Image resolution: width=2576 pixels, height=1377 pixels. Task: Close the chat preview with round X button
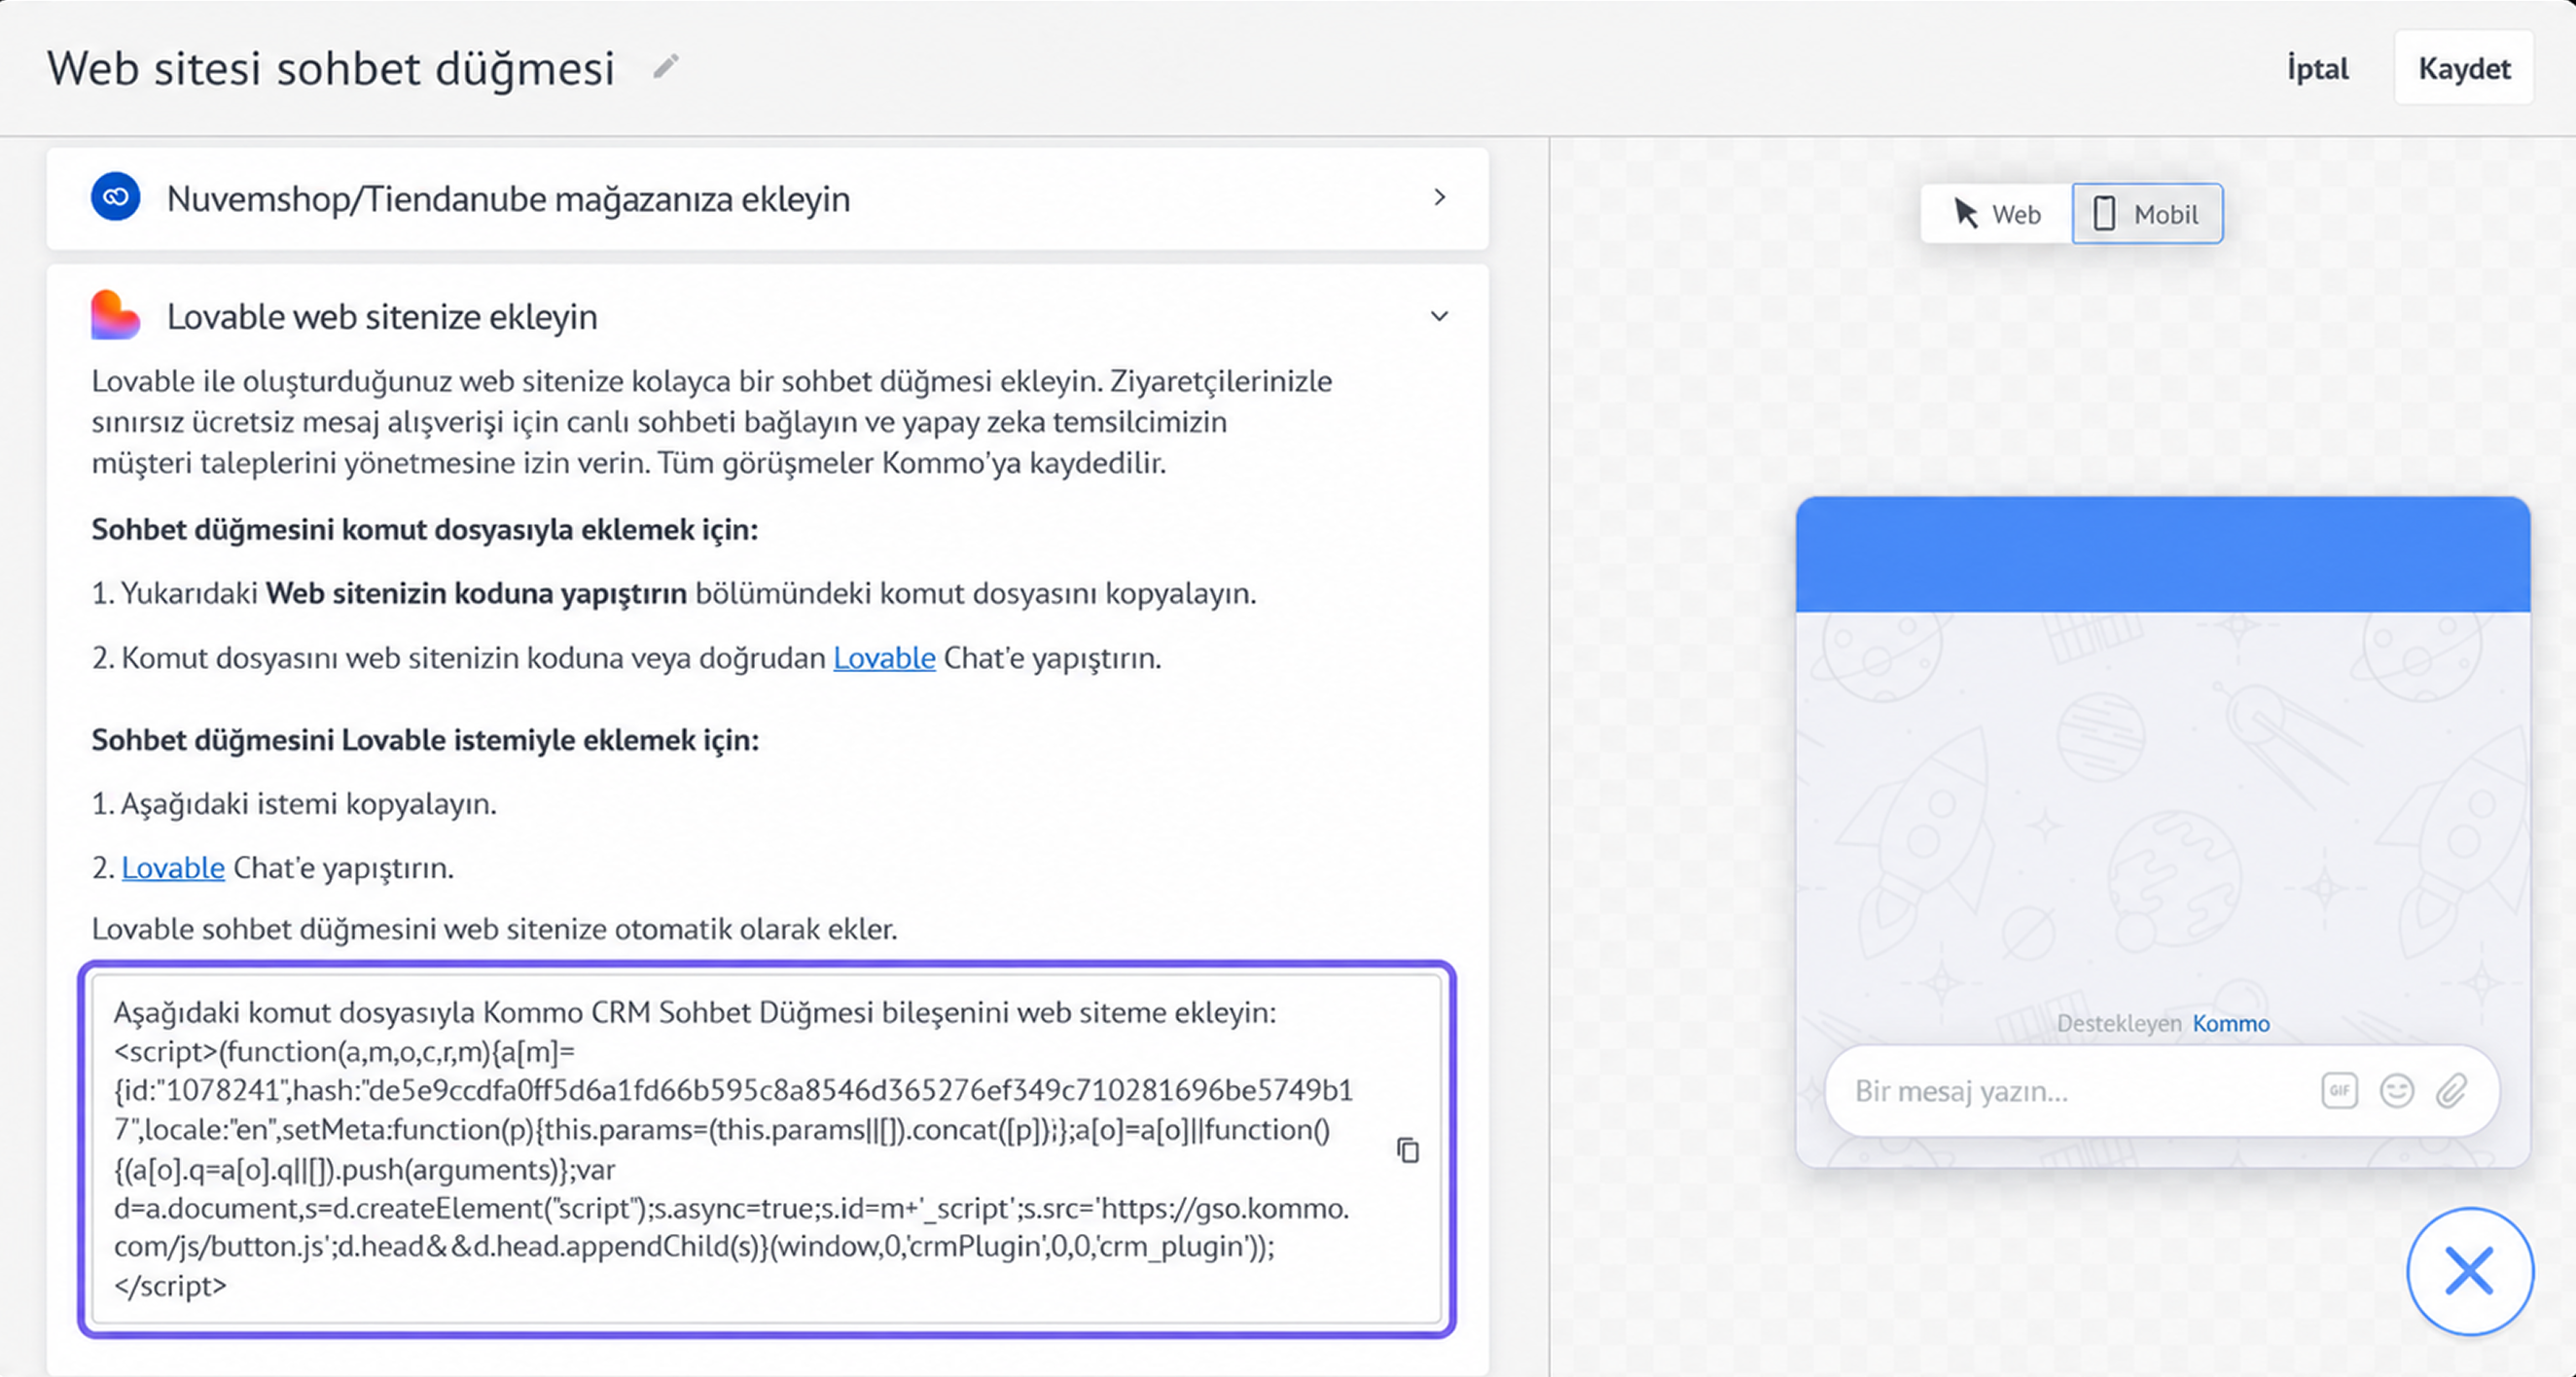2470,1271
